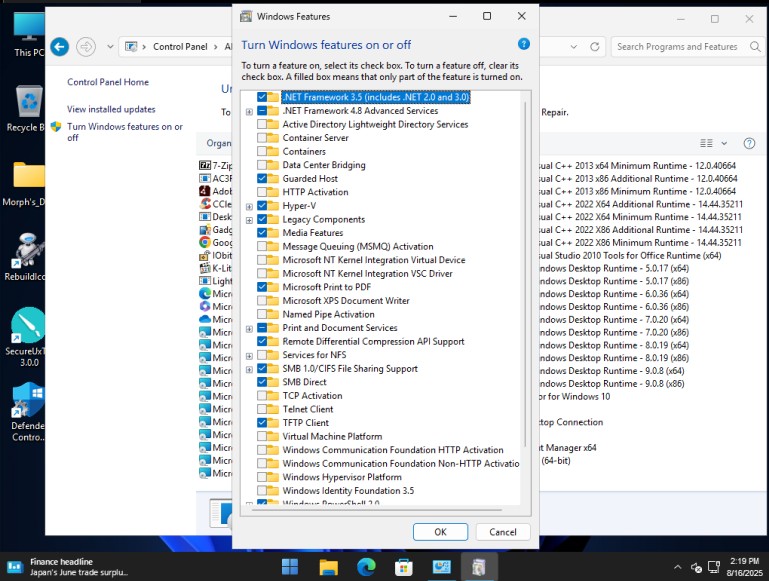
Task: Expand the Hyper-V tree node
Action: (x=249, y=206)
